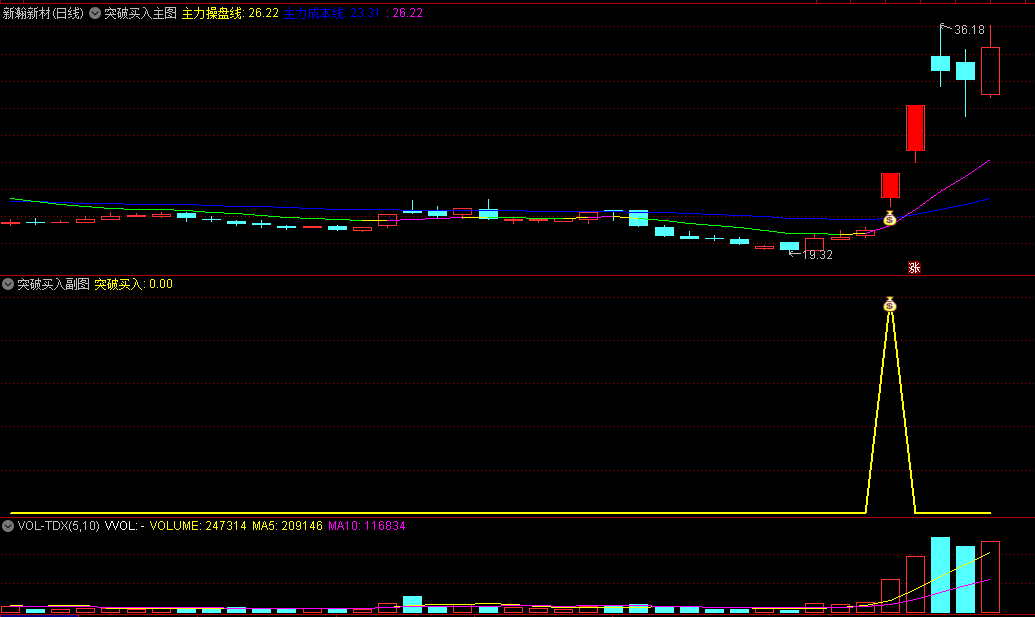
Task: Click the money bag signal on the candlestick chart
Action: point(890,218)
